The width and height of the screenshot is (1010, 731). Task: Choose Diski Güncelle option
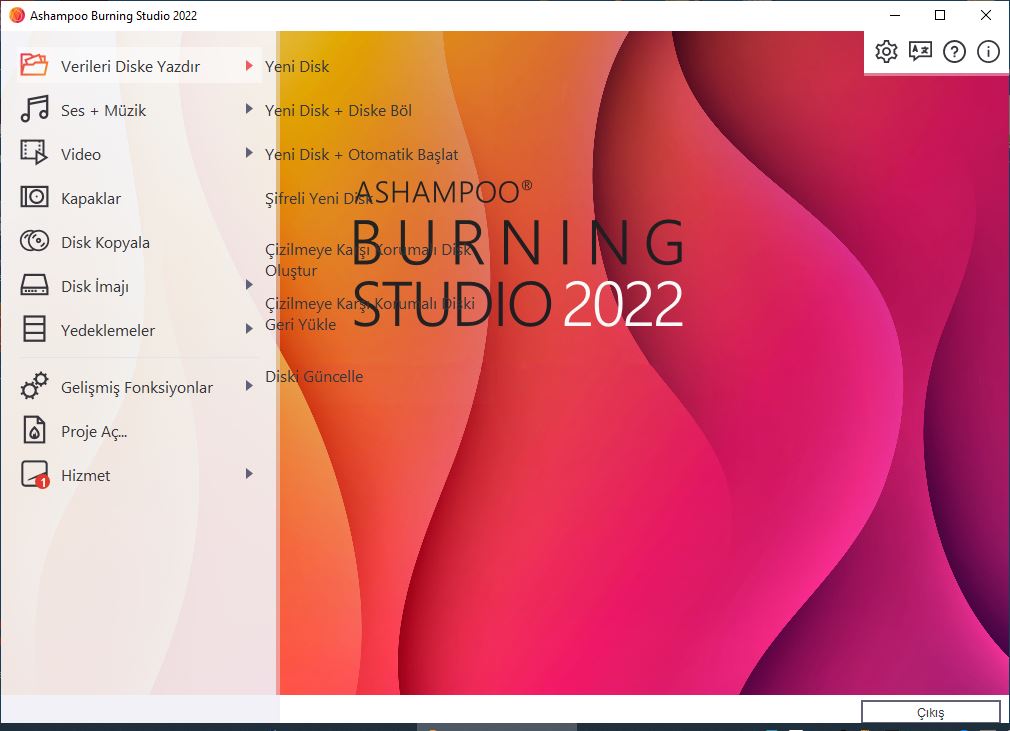314,376
